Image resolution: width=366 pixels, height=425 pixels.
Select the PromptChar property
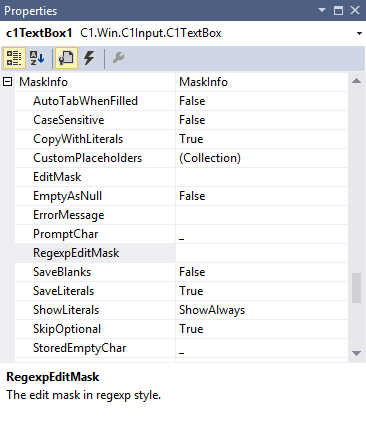[95, 234]
